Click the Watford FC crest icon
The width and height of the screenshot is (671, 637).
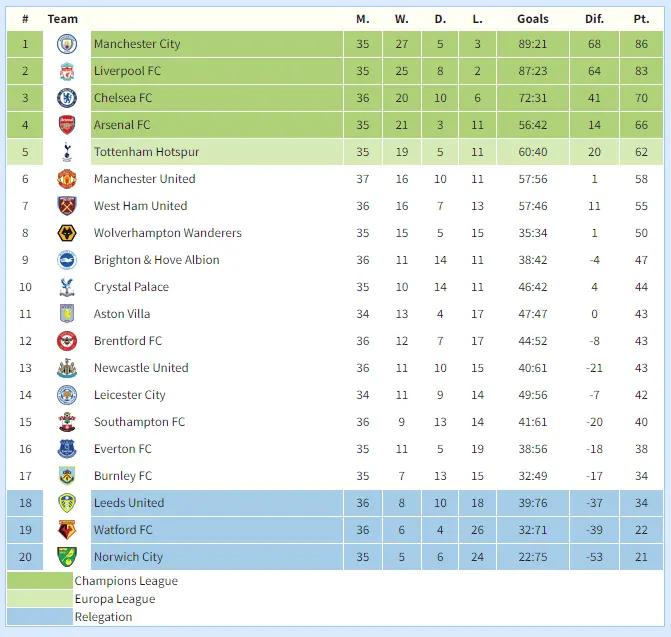(x=67, y=530)
